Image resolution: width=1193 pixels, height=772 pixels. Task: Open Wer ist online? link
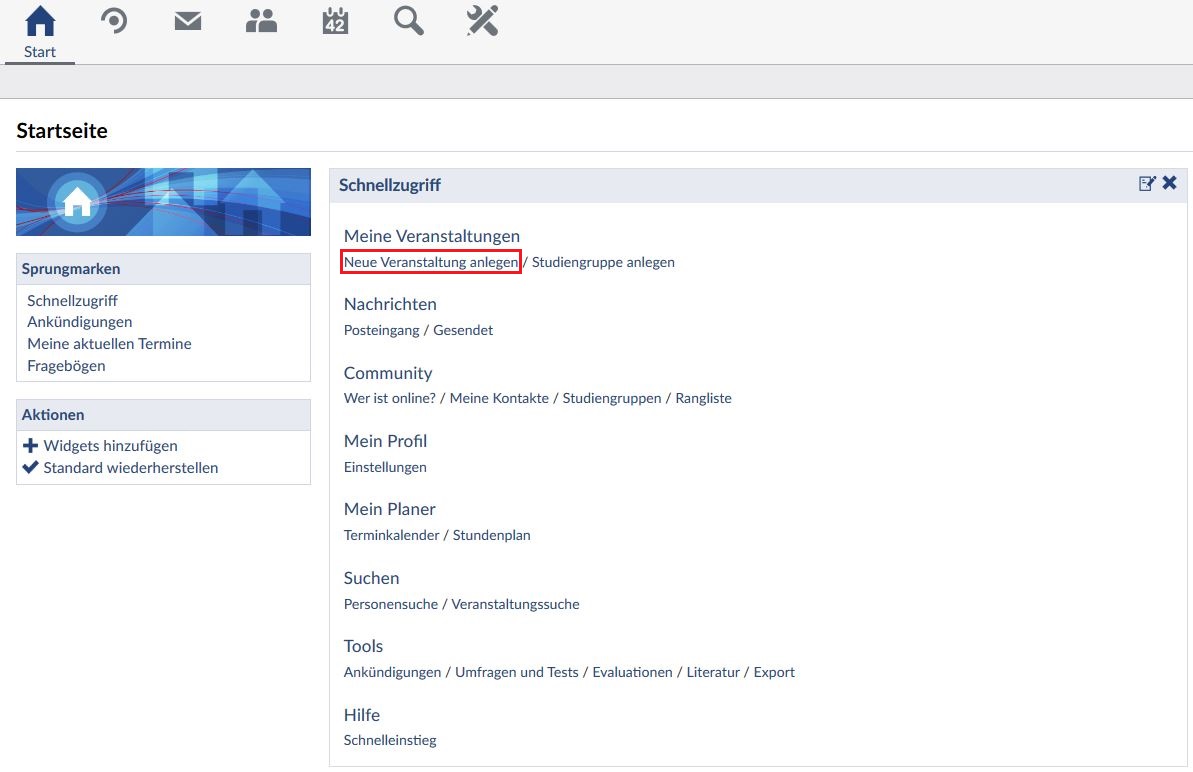coord(389,398)
